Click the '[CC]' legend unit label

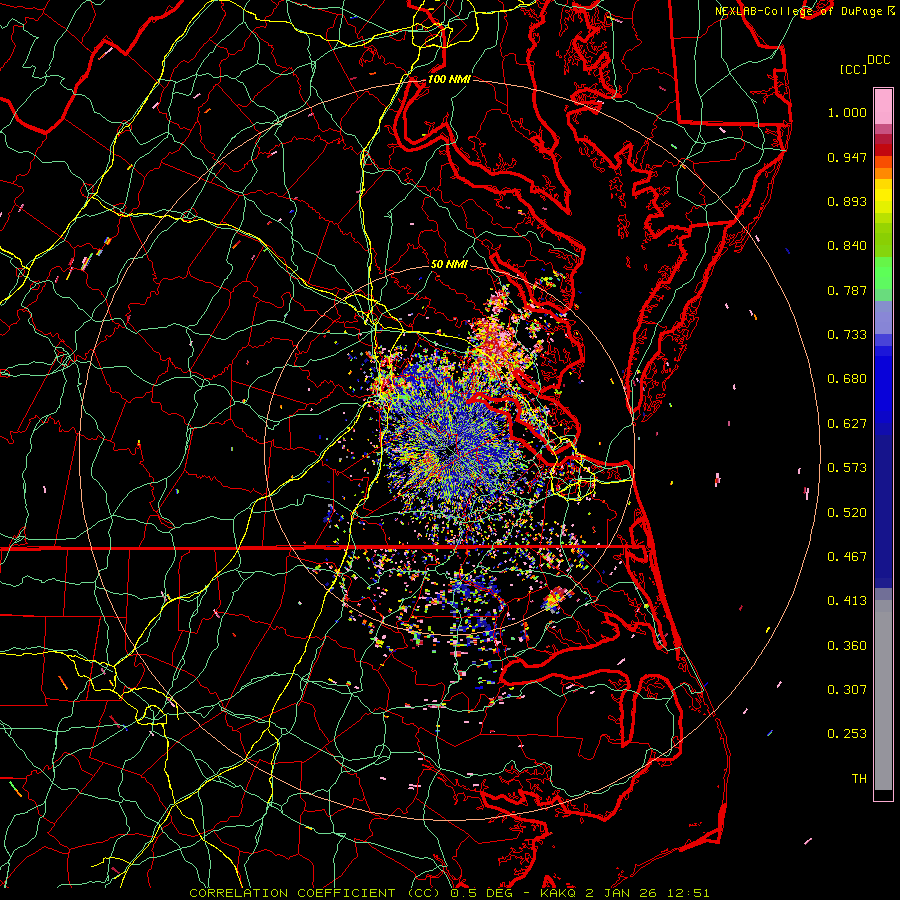point(854,69)
